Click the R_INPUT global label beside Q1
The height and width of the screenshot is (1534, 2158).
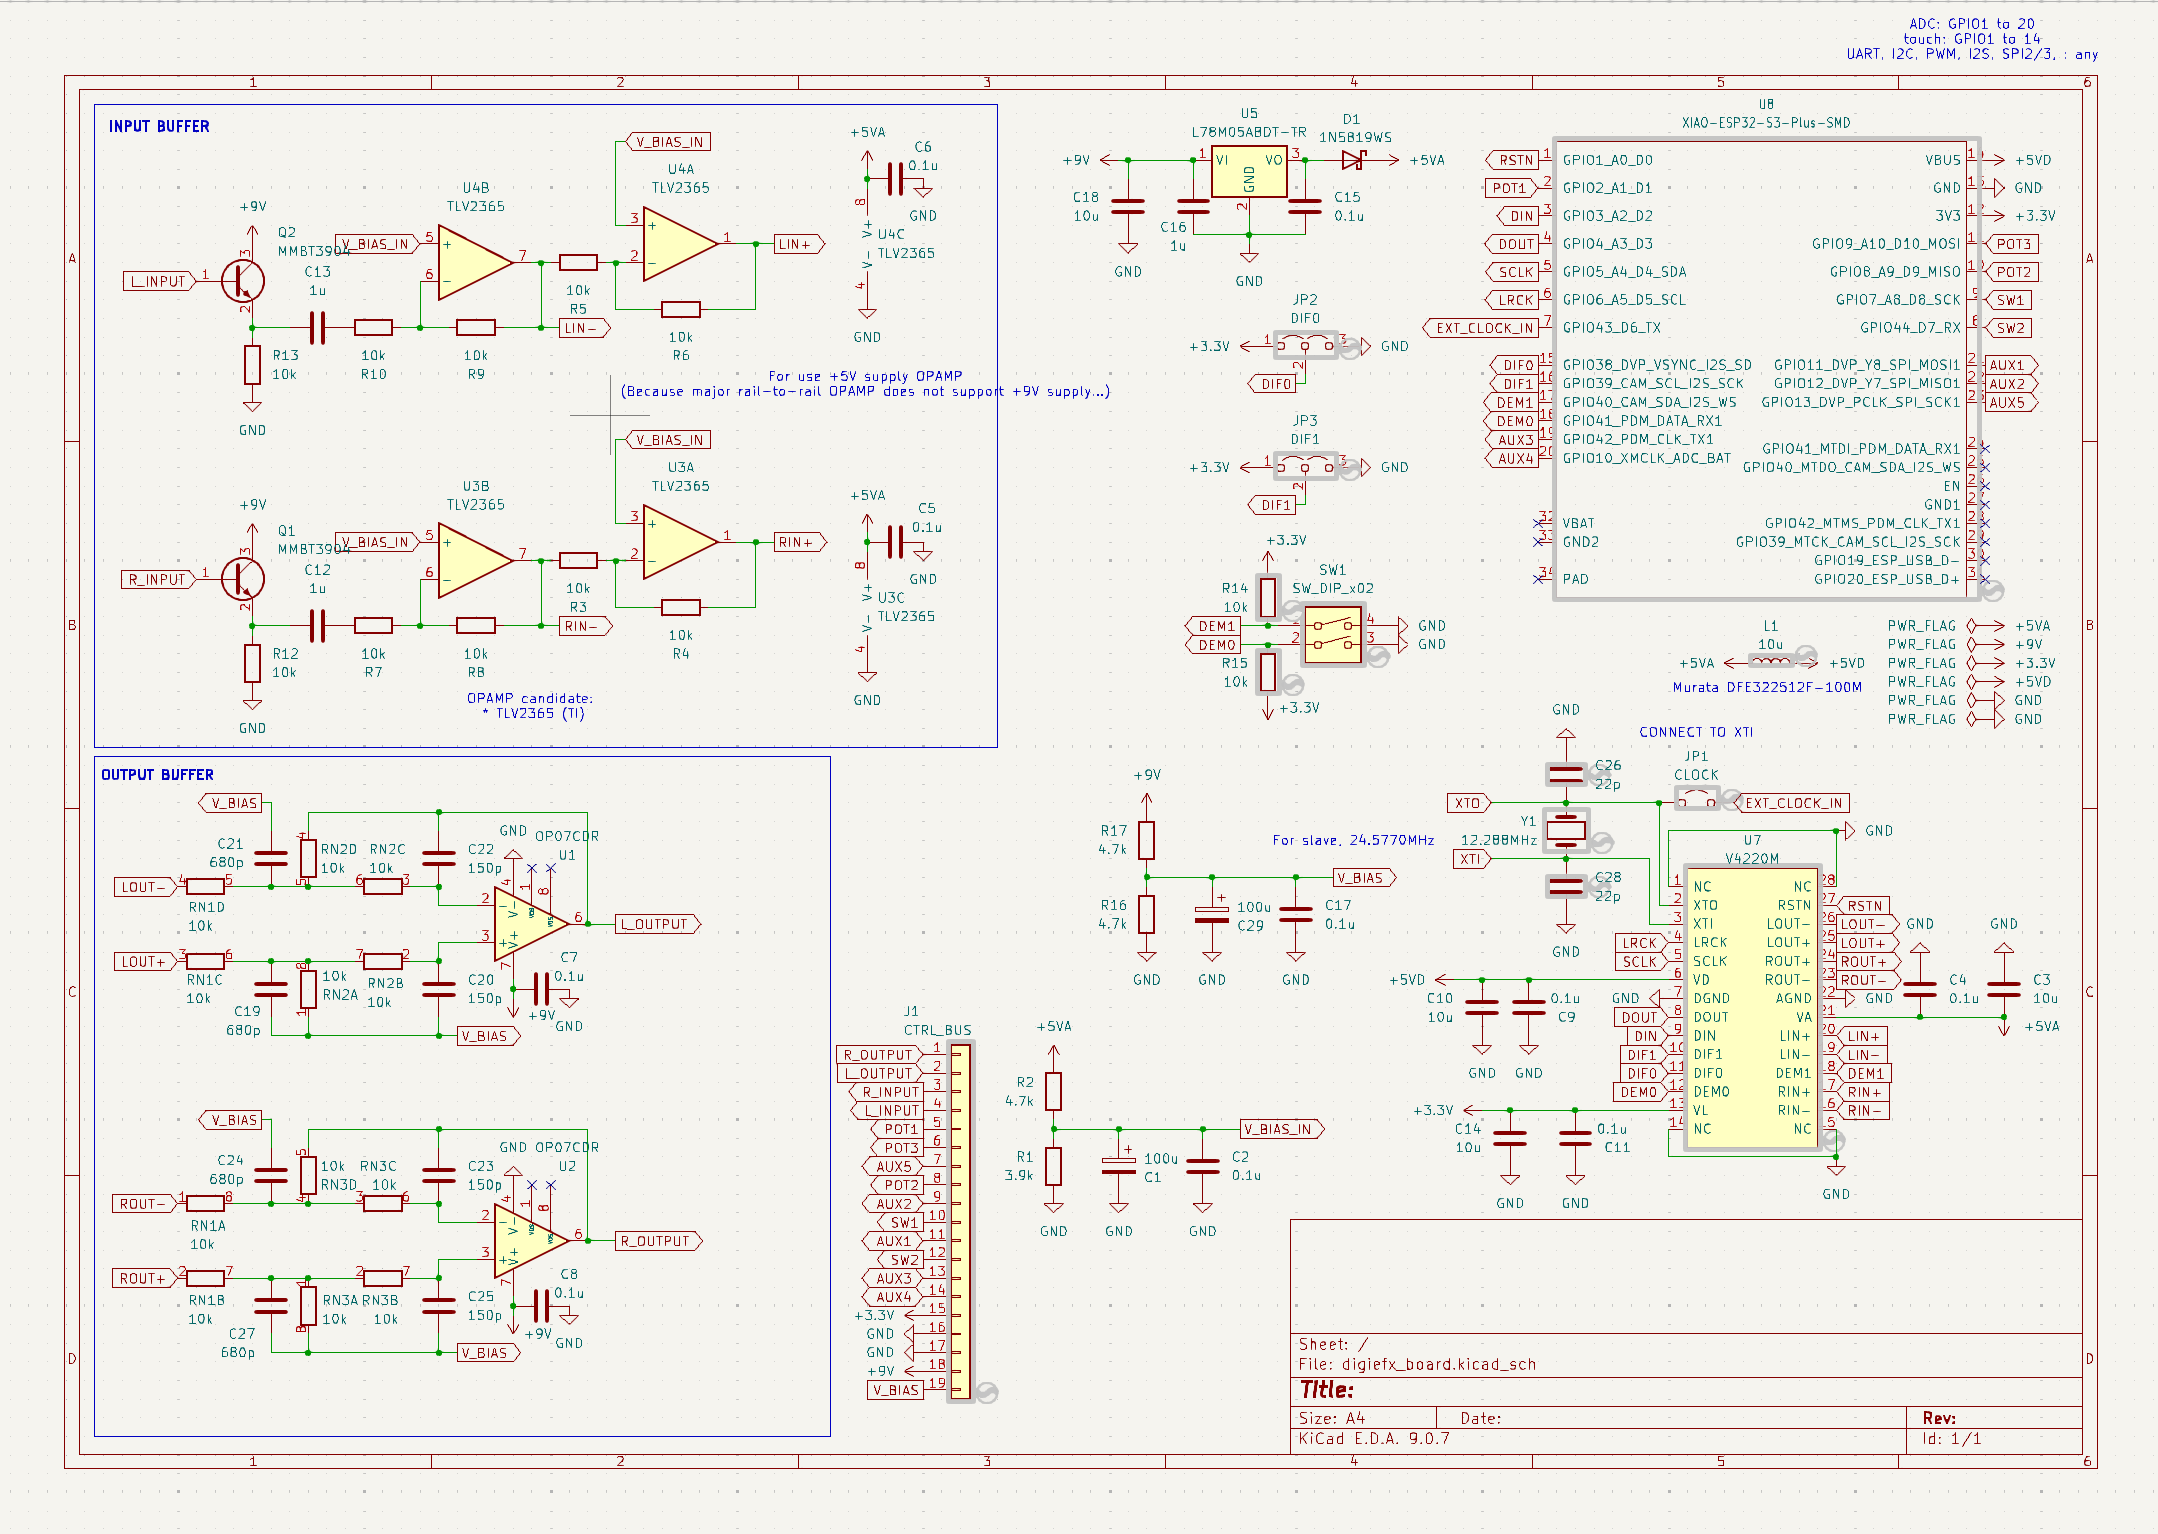click(159, 579)
